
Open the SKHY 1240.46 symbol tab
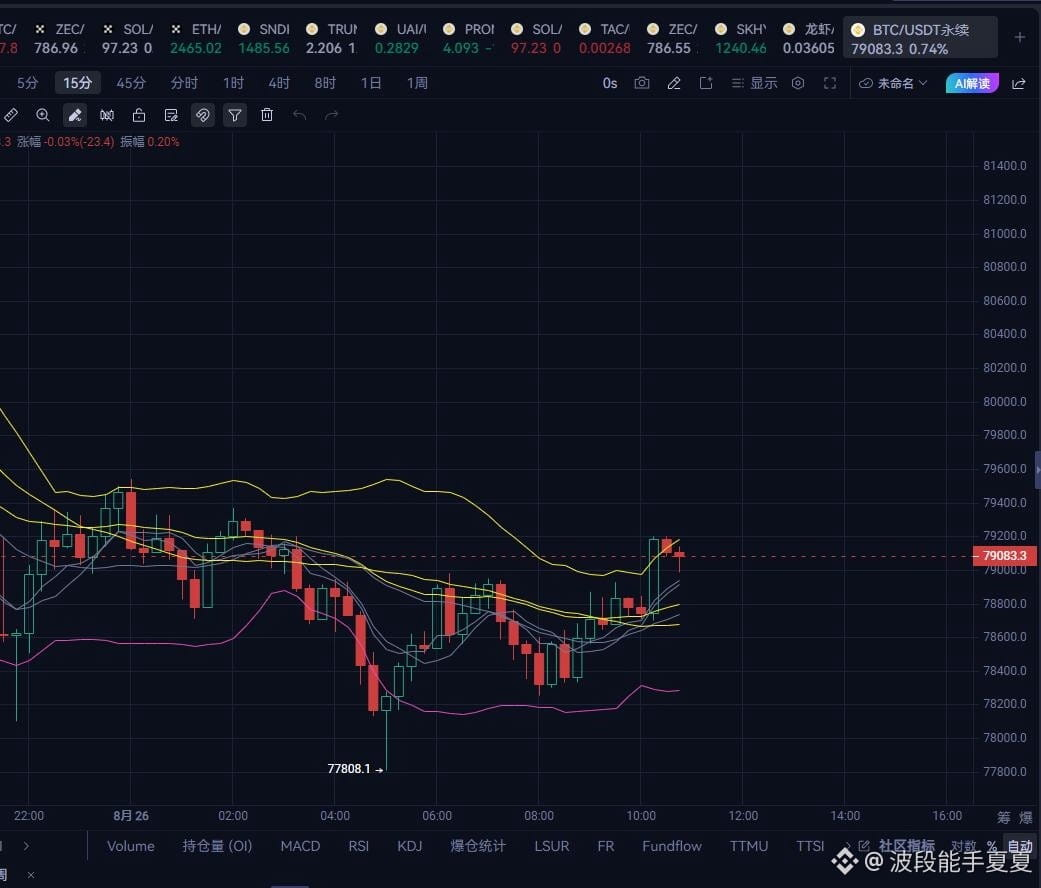(740, 38)
